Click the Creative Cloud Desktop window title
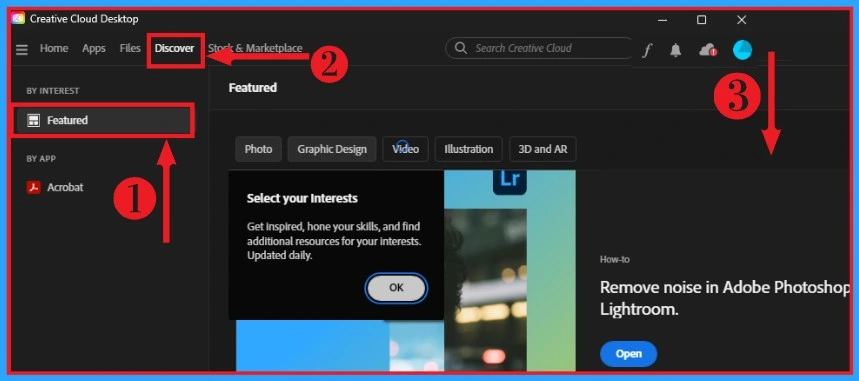This screenshot has width=859, height=381. pyautogui.click(x=84, y=19)
